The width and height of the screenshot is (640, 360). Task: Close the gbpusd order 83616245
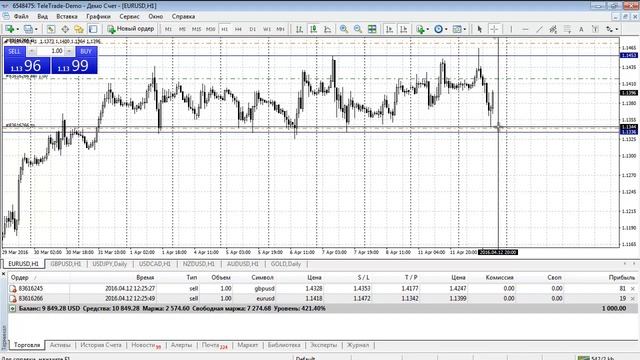click(633, 289)
